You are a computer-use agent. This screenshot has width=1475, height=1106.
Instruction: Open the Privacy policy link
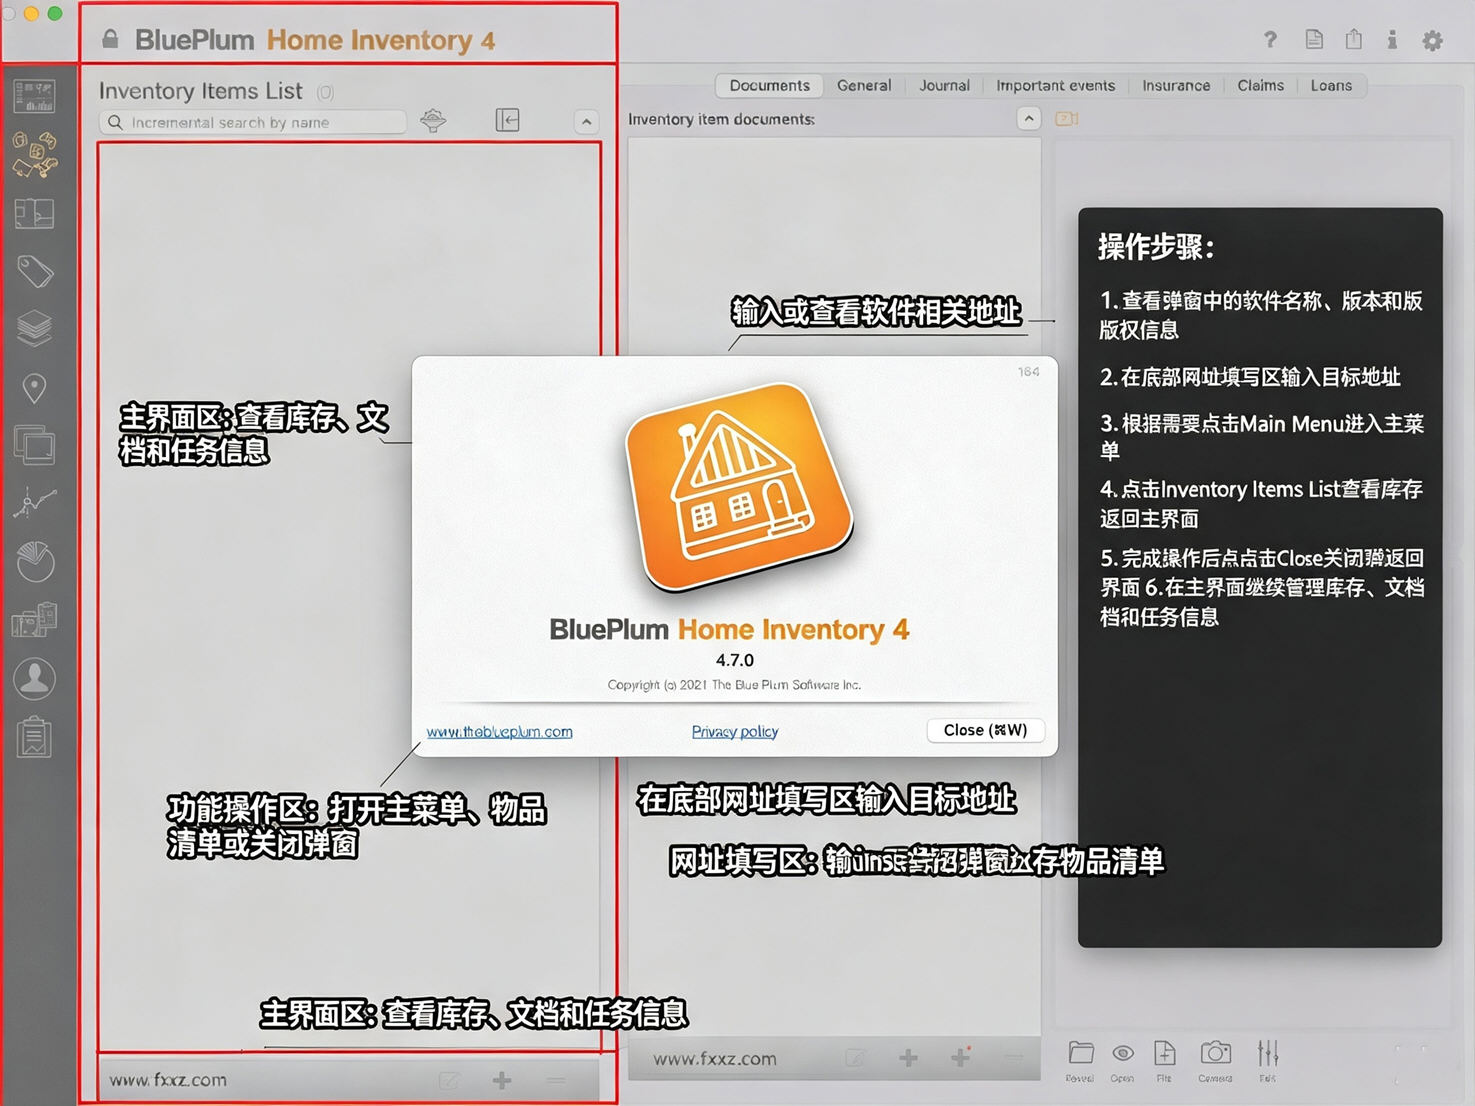pyautogui.click(x=735, y=732)
